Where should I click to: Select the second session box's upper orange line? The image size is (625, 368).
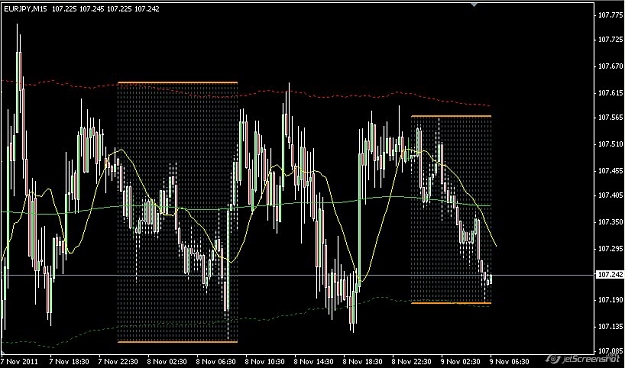pyautogui.click(x=451, y=116)
